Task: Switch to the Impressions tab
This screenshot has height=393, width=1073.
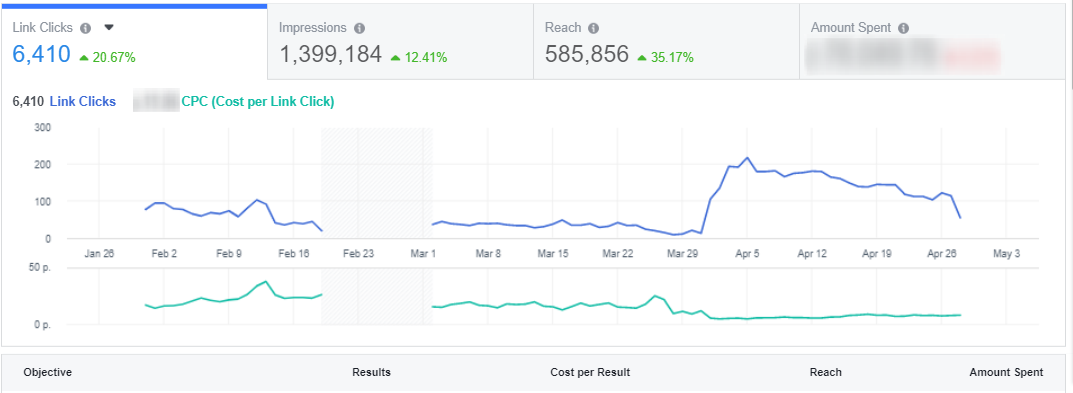Action: click(400, 42)
